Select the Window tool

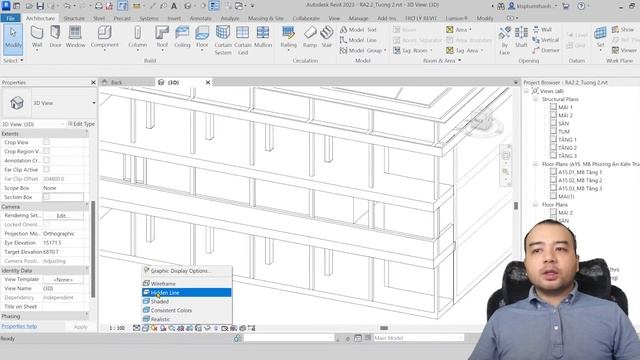pos(75,37)
